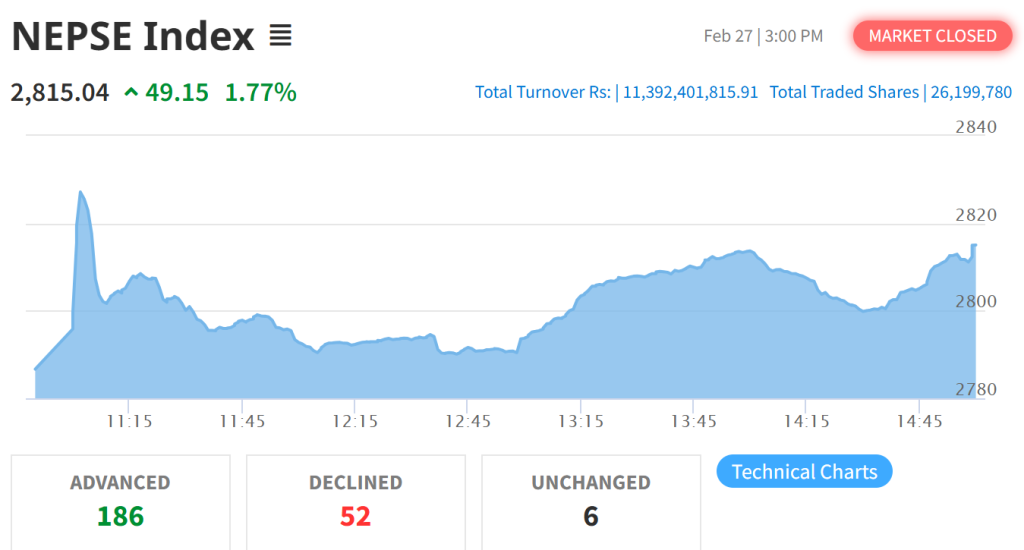1024x550 pixels.
Task: Click the NEPSE Index heading
Action: click(133, 36)
